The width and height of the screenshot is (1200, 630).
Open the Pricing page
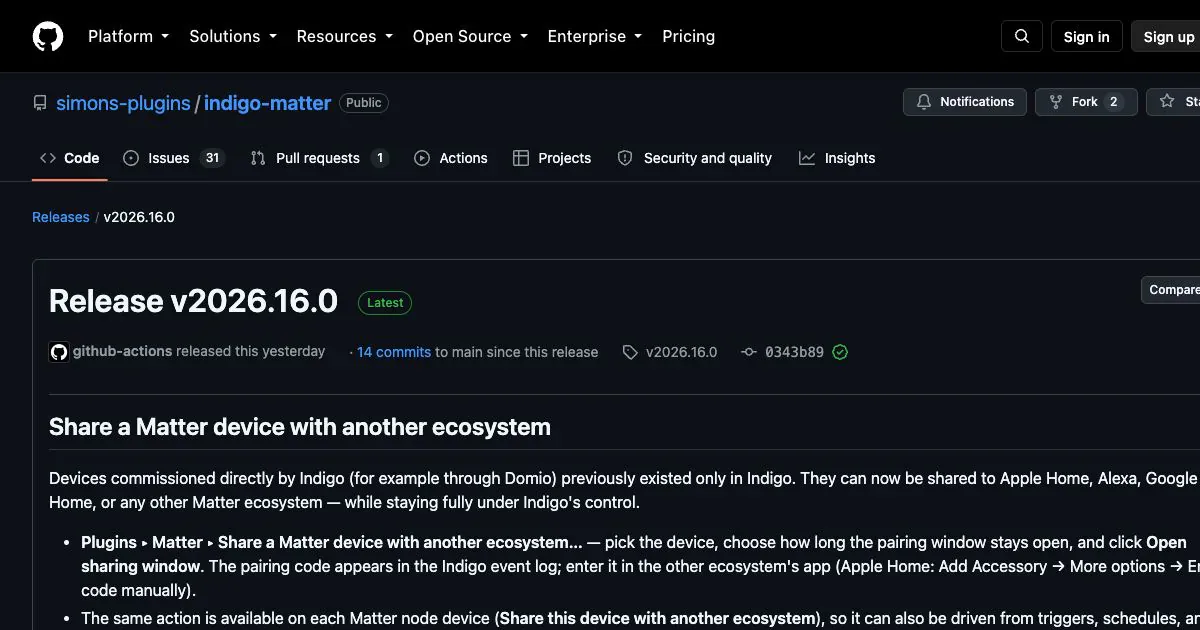coord(689,36)
